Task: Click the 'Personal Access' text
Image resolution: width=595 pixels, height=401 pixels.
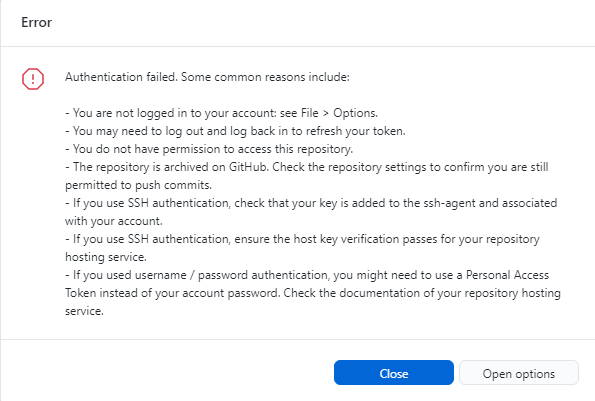Action: pos(507,275)
